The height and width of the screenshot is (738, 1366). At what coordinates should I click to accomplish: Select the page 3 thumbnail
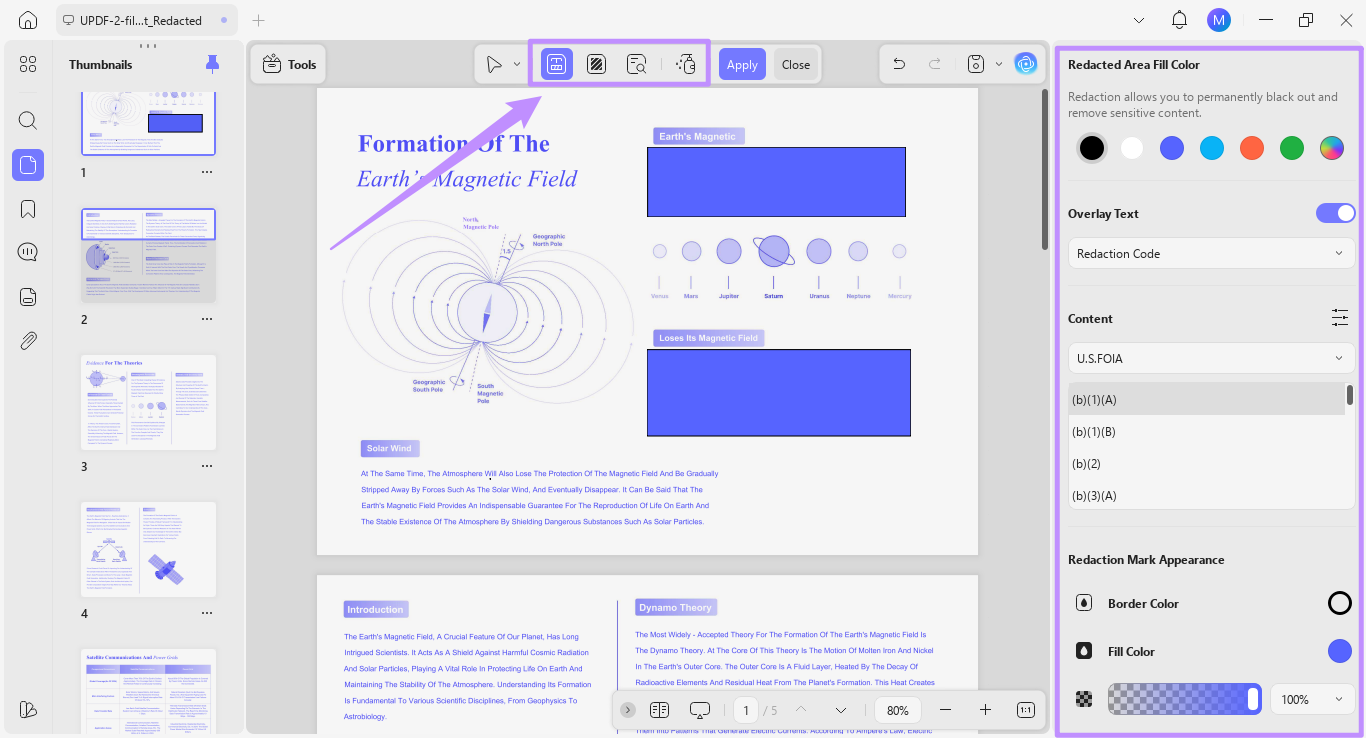(x=148, y=402)
